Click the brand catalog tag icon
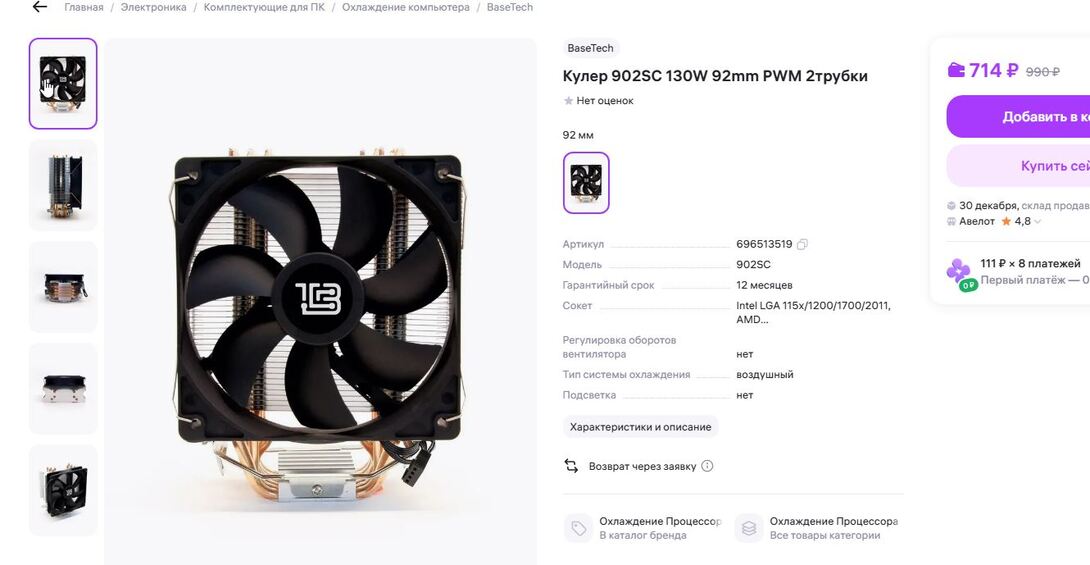 point(578,528)
